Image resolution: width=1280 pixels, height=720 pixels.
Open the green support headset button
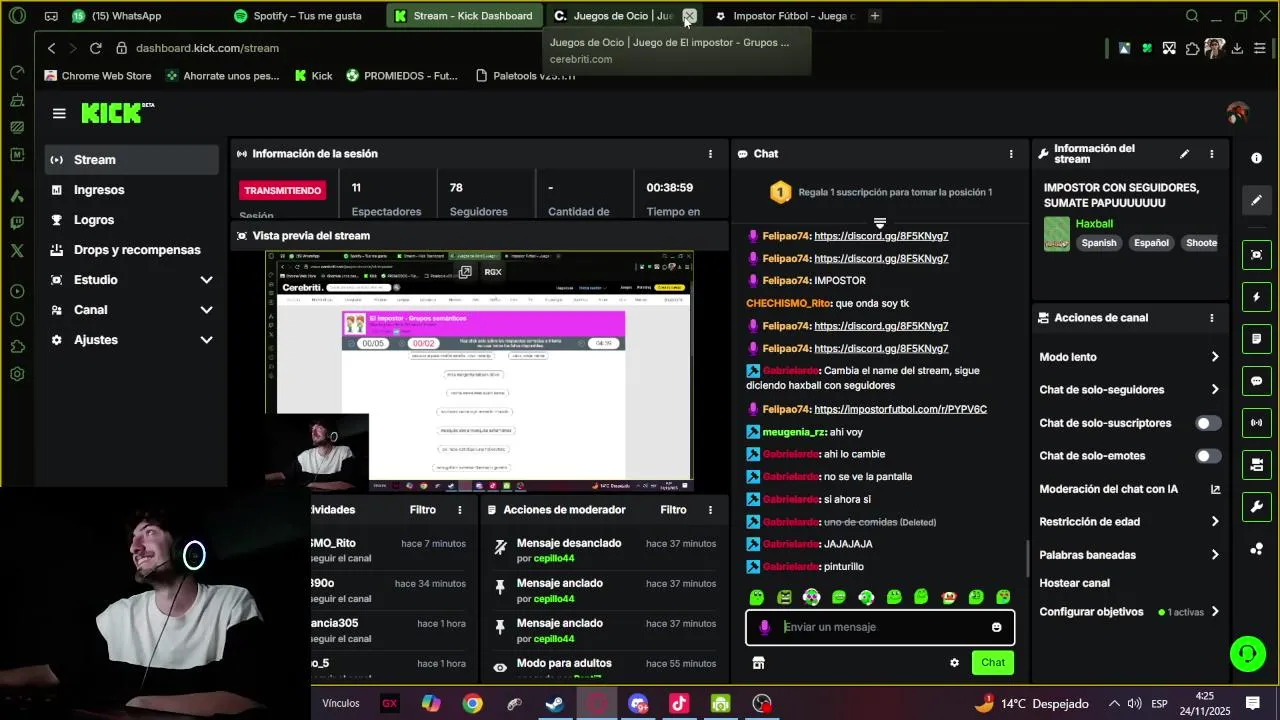(1247, 654)
